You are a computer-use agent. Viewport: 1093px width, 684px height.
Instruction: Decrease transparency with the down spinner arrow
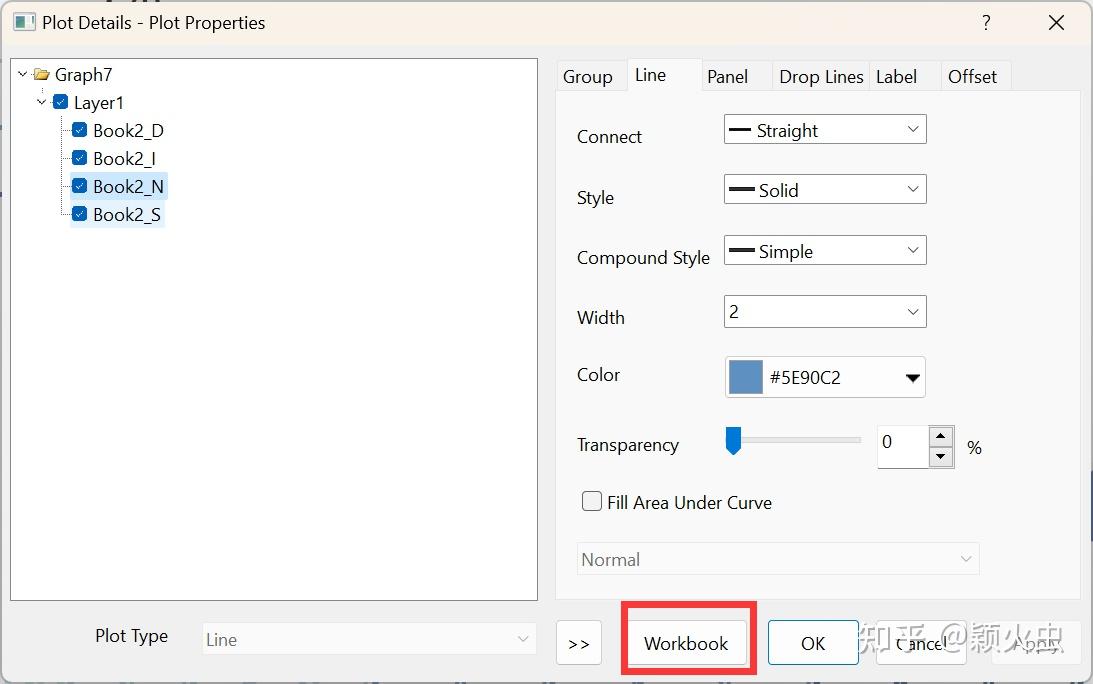point(940,457)
